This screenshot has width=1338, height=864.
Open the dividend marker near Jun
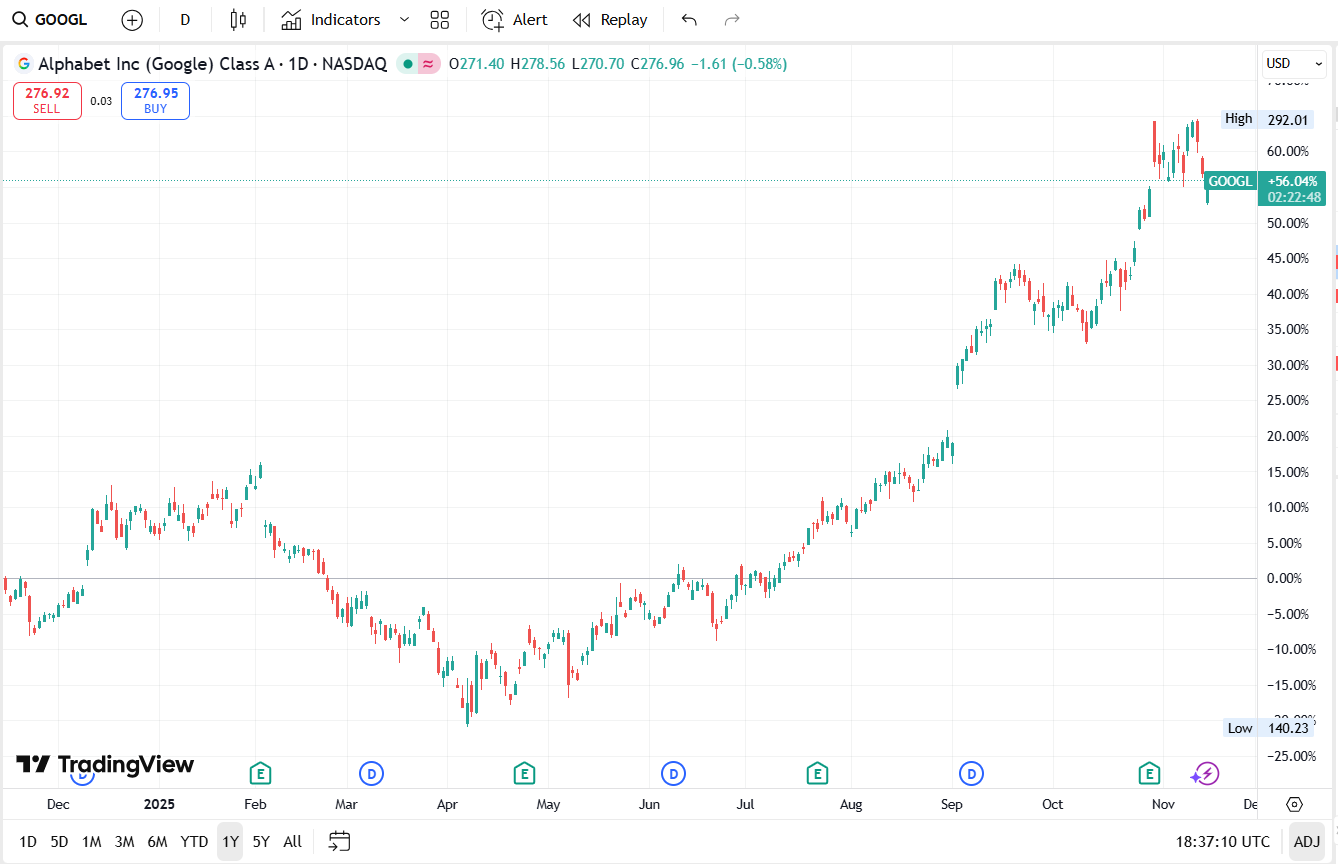[x=673, y=773]
